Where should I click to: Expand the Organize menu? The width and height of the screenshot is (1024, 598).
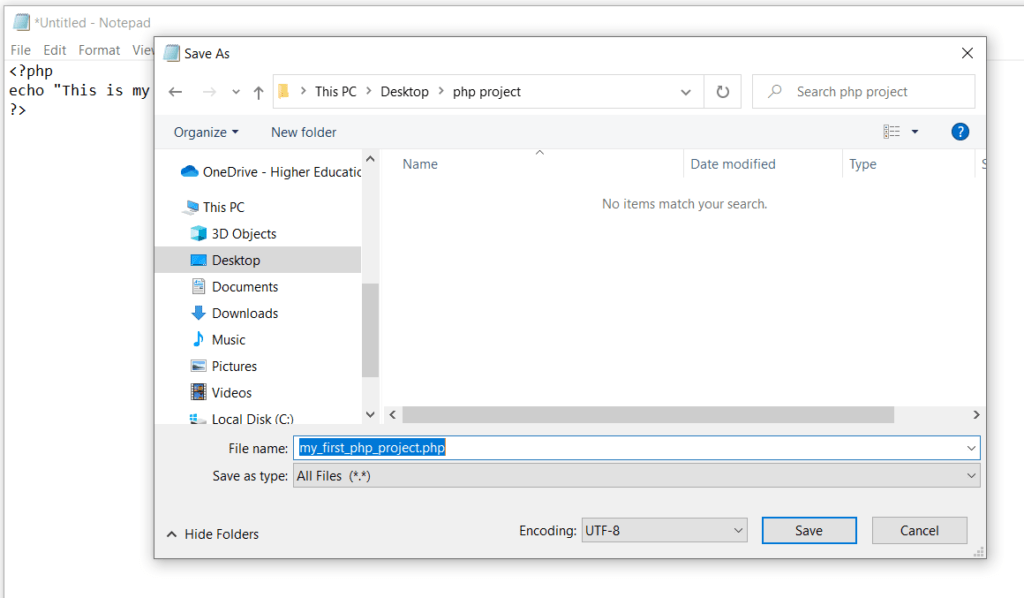tap(205, 131)
